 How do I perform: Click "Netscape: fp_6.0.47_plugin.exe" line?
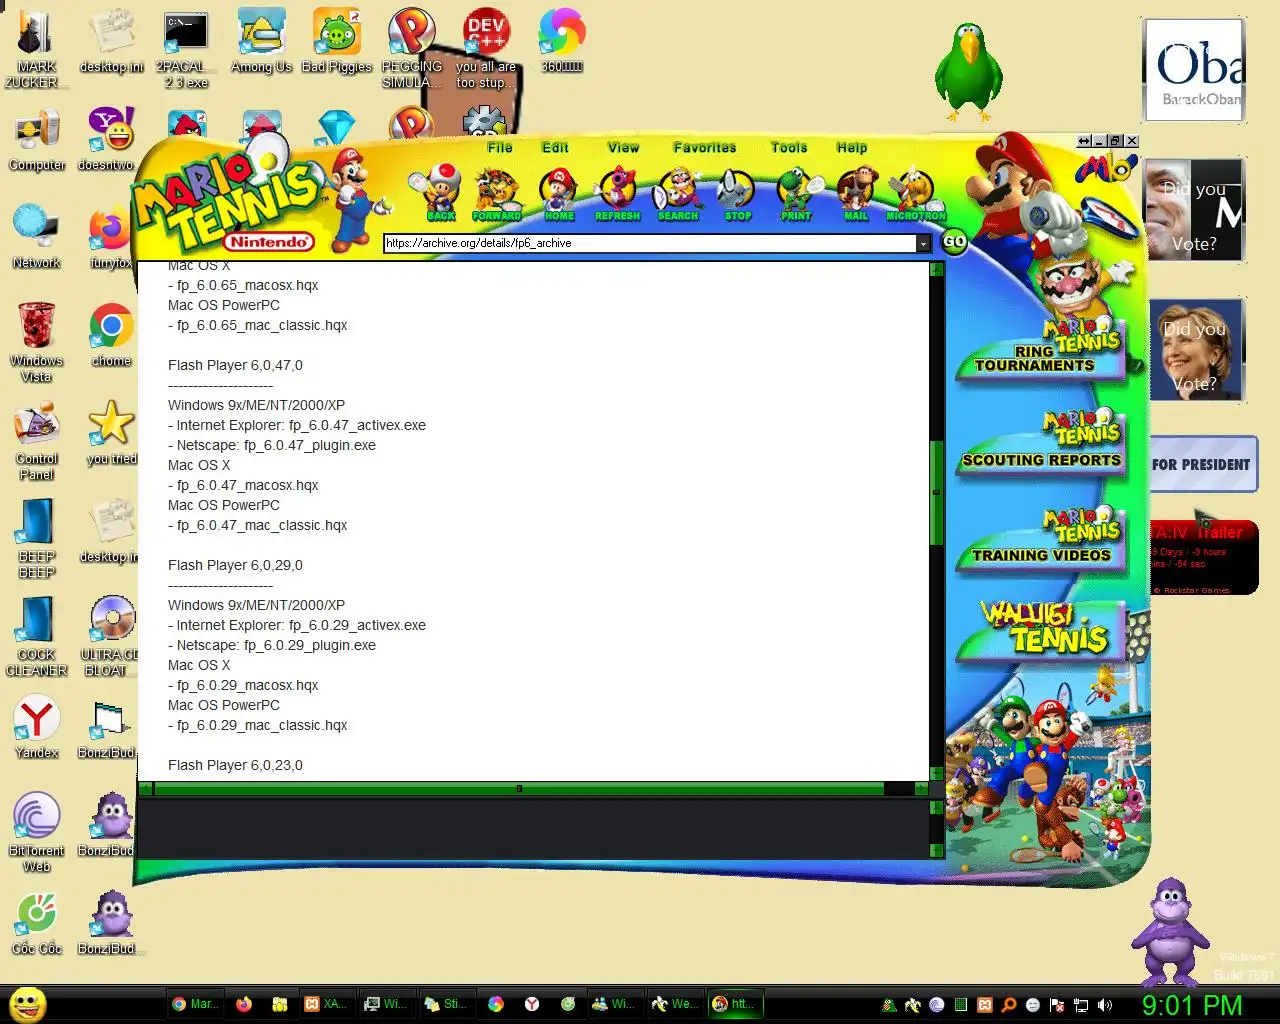(272, 445)
